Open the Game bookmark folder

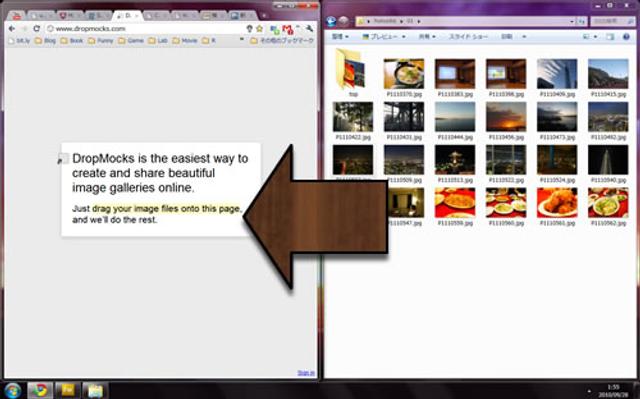tap(131, 41)
